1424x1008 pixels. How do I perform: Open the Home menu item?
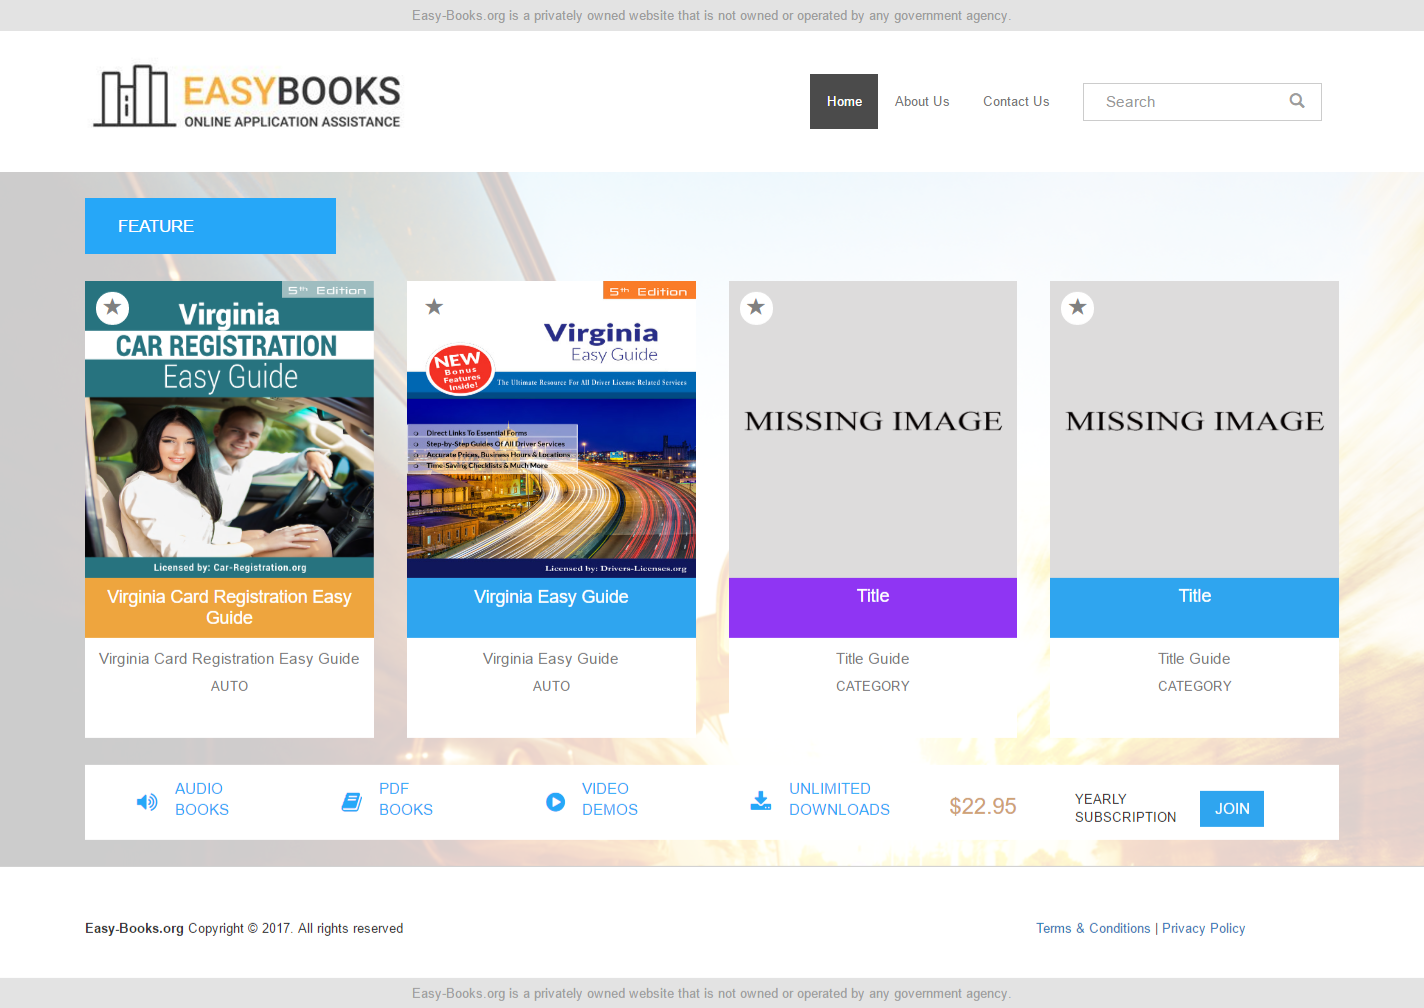coord(844,101)
